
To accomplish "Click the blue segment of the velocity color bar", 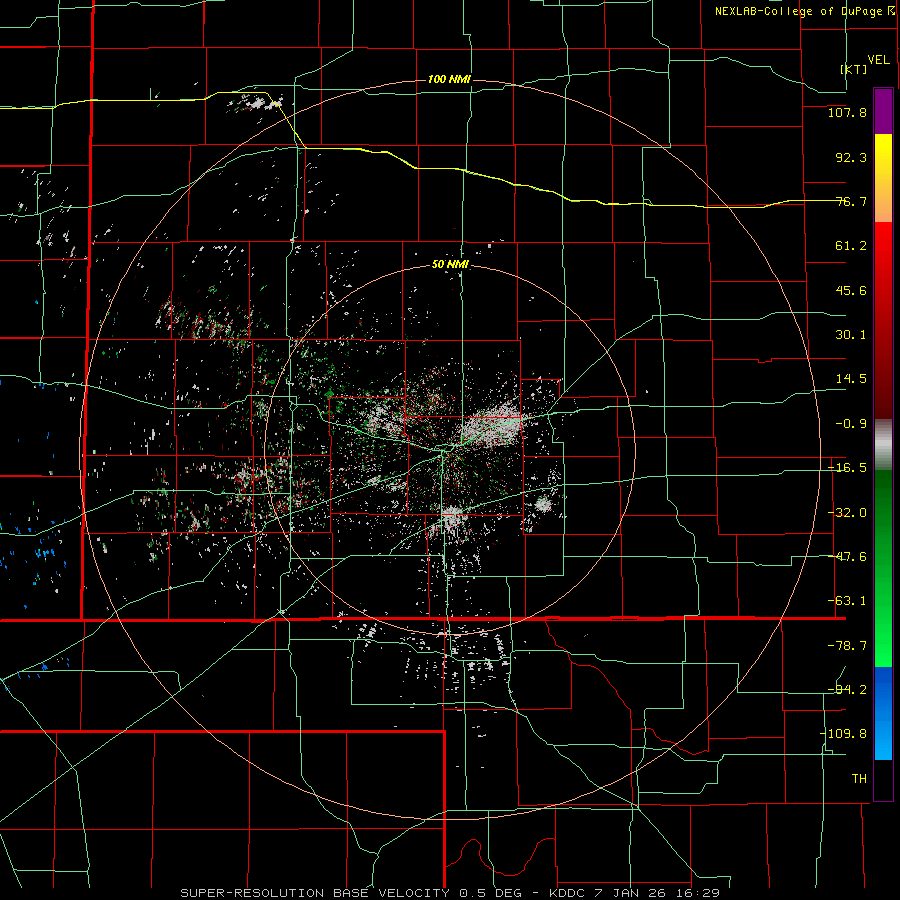I will click(883, 713).
